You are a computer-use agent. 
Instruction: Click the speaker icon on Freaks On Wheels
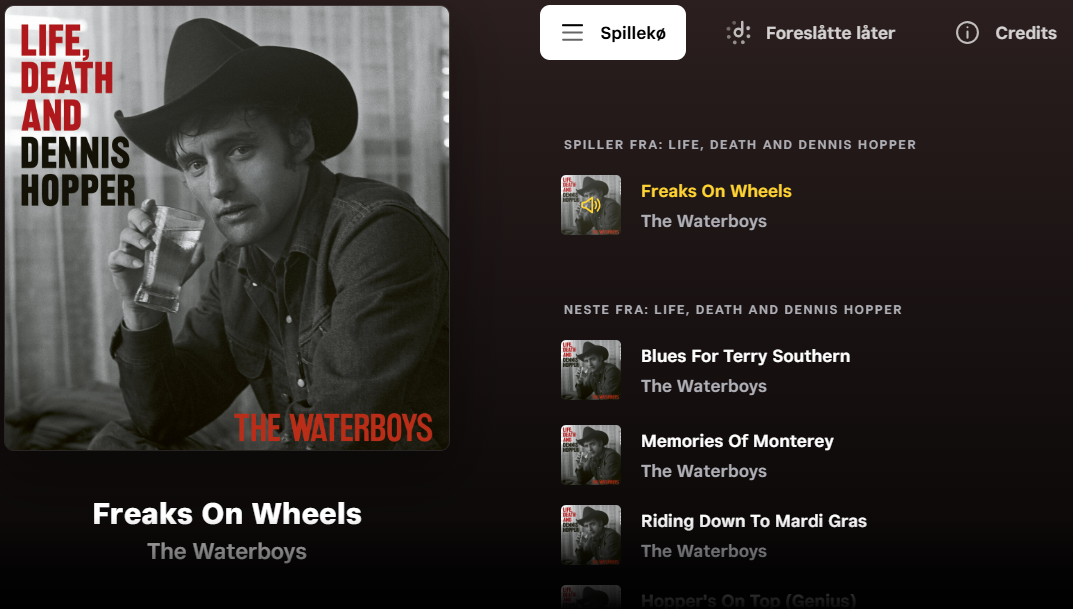tap(591, 206)
